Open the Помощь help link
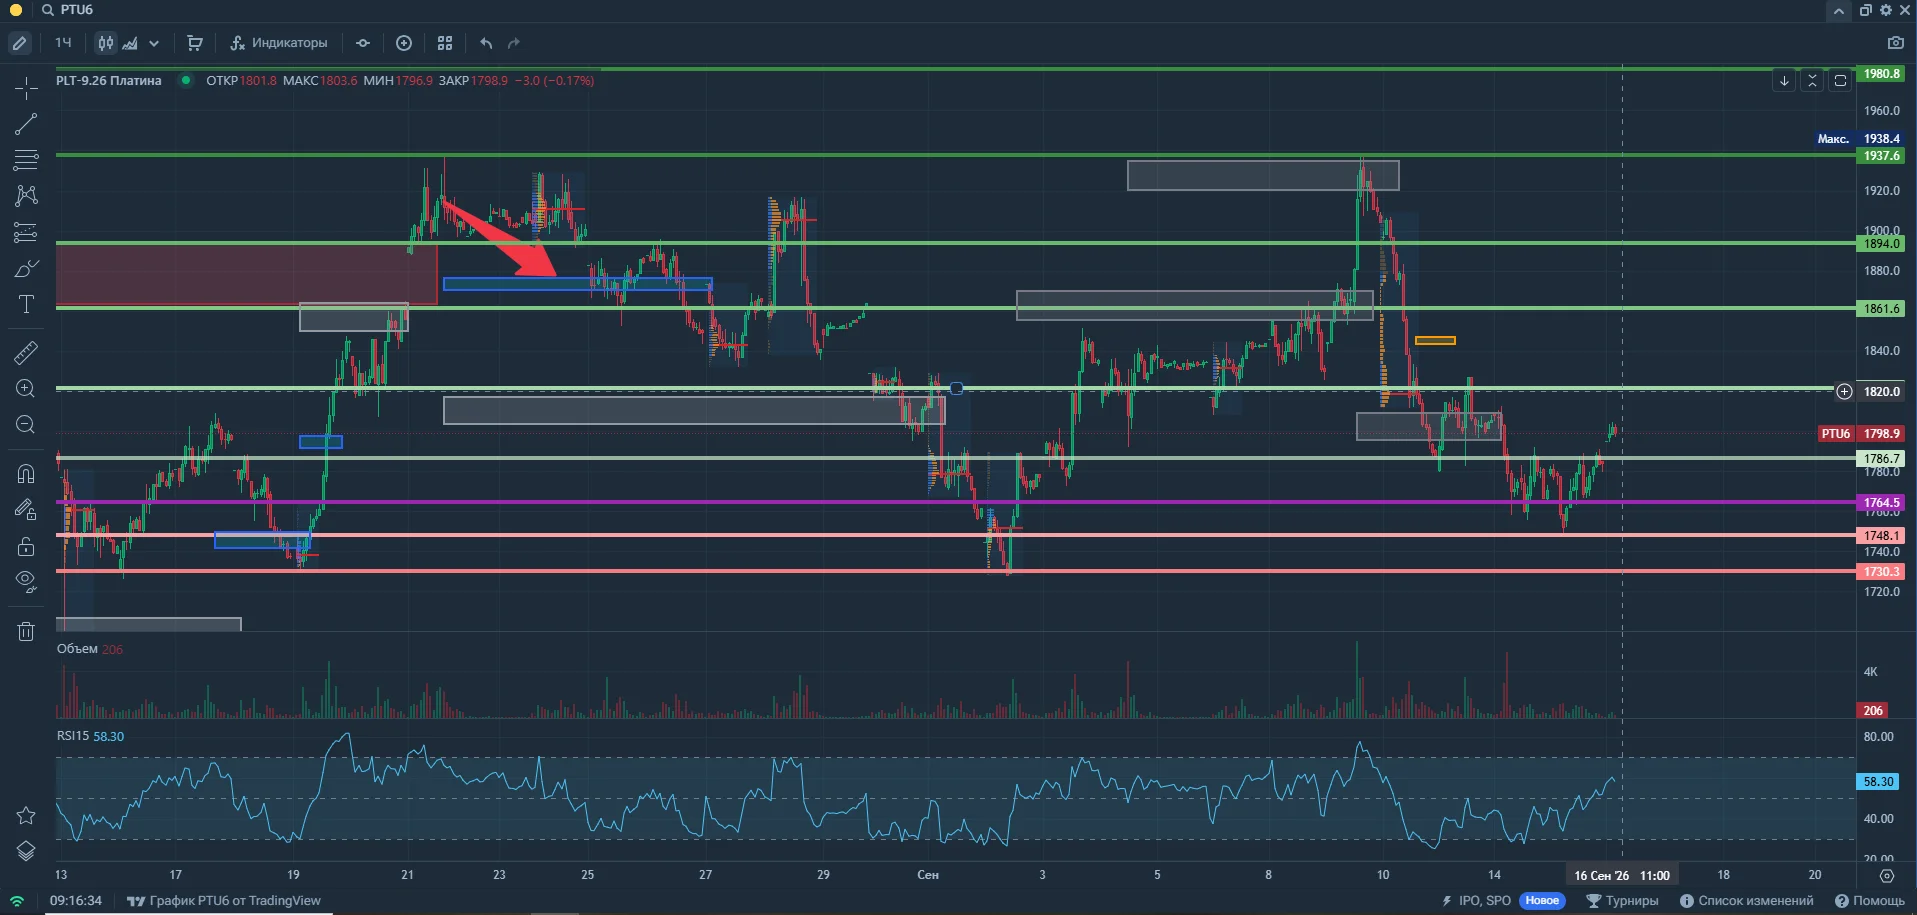This screenshot has width=1917, height=915. pos(1869,901)
